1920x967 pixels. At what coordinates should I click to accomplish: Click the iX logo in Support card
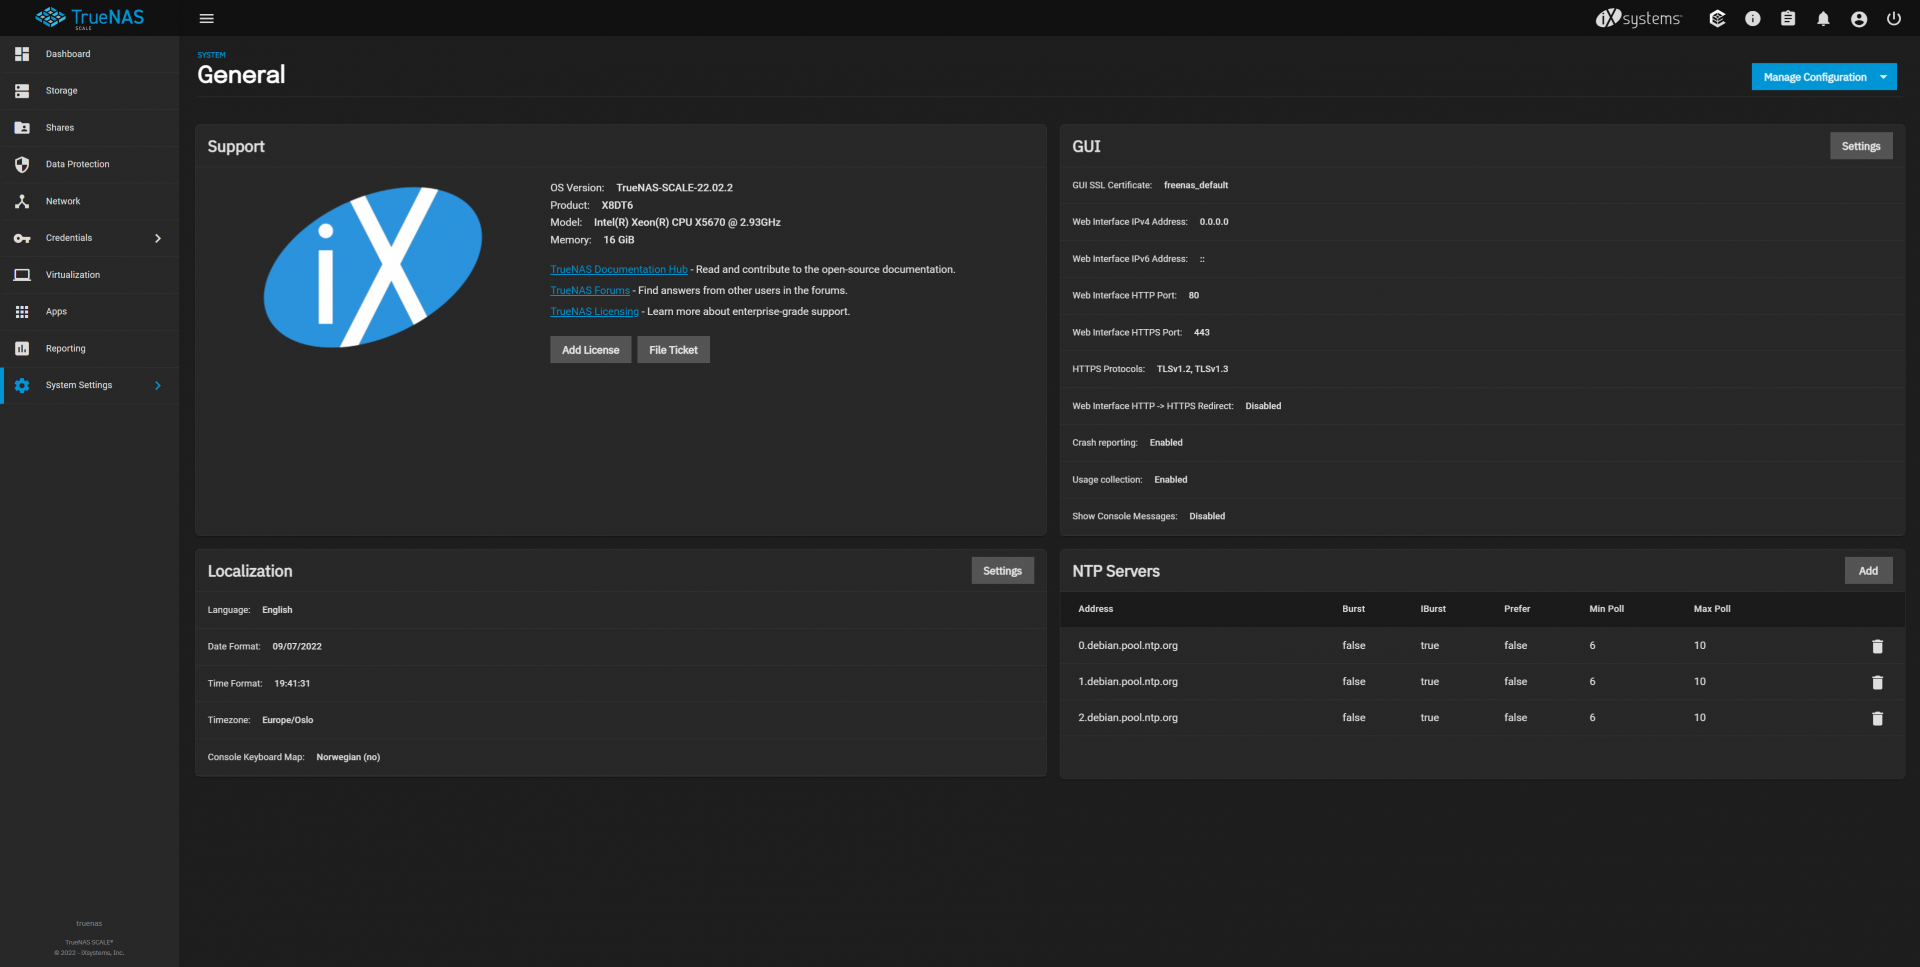click(372, 267)
